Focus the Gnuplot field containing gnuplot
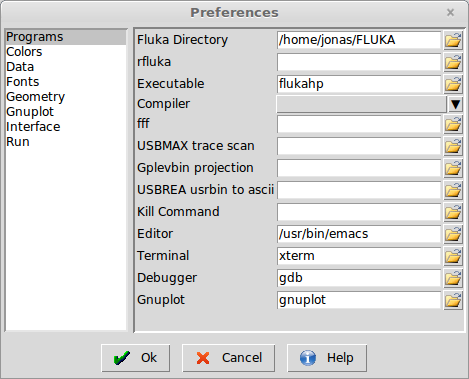Image resolution: width=469 pixels, height=379 pixels. click(359, 300)
